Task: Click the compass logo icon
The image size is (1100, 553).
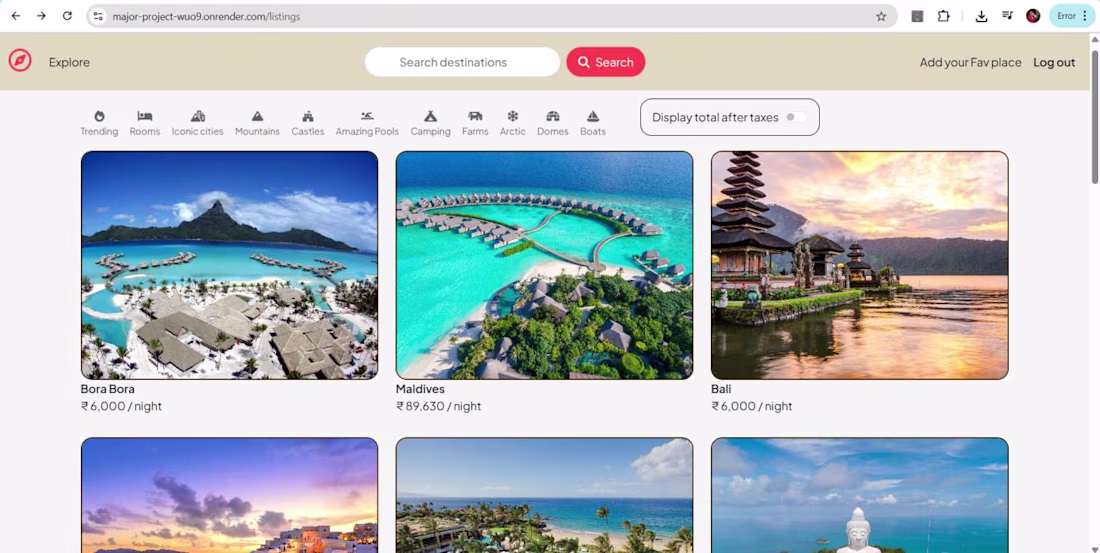Action: pos(20,61)
